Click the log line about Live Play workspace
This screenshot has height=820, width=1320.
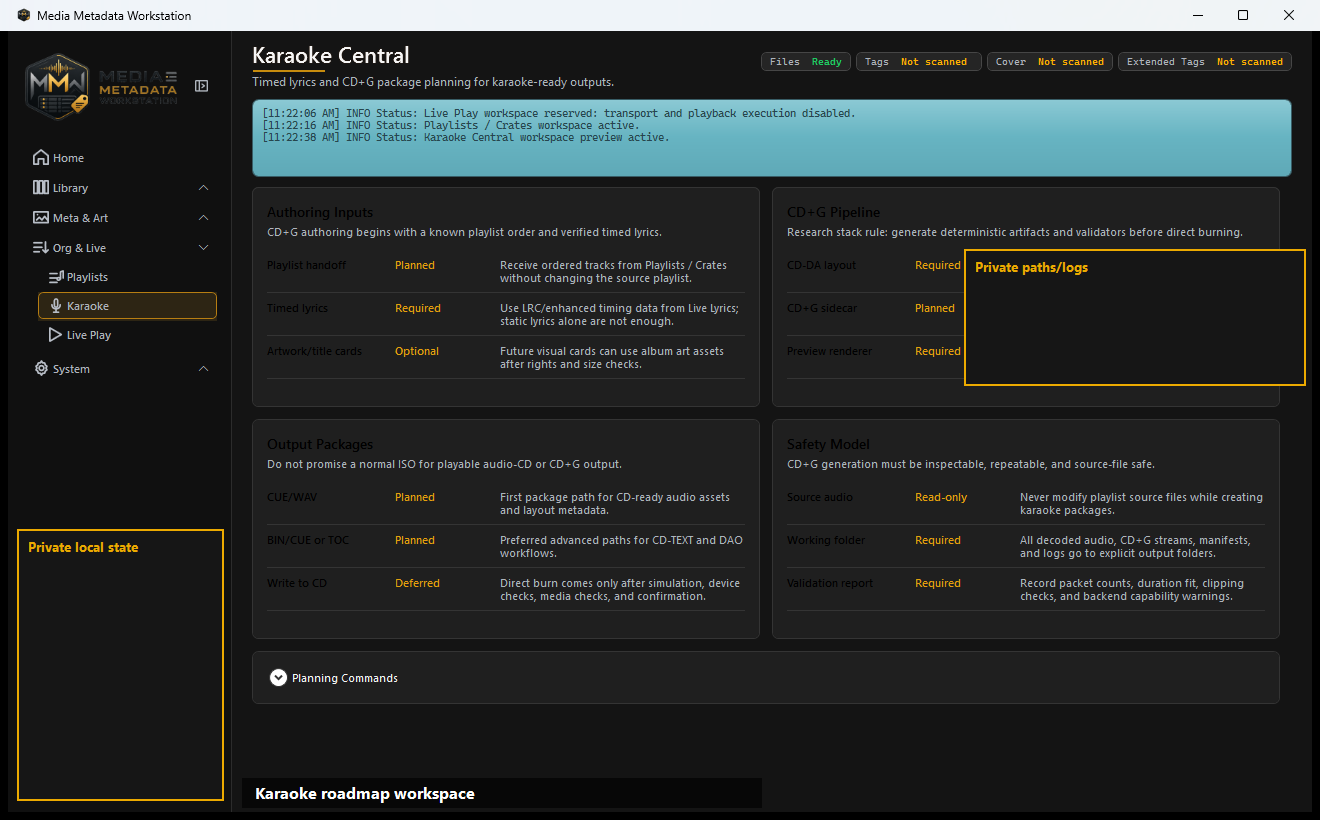(559, 114)
